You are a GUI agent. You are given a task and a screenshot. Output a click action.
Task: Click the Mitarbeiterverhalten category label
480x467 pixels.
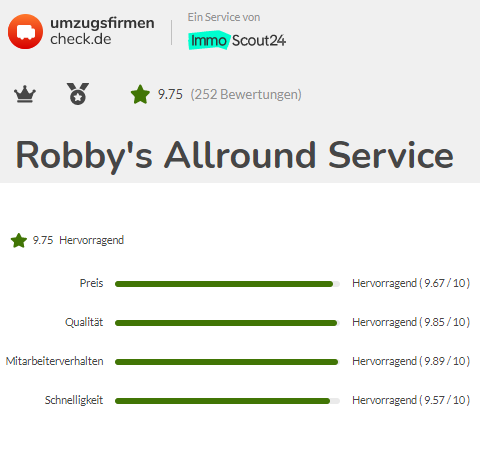point(54,361)
